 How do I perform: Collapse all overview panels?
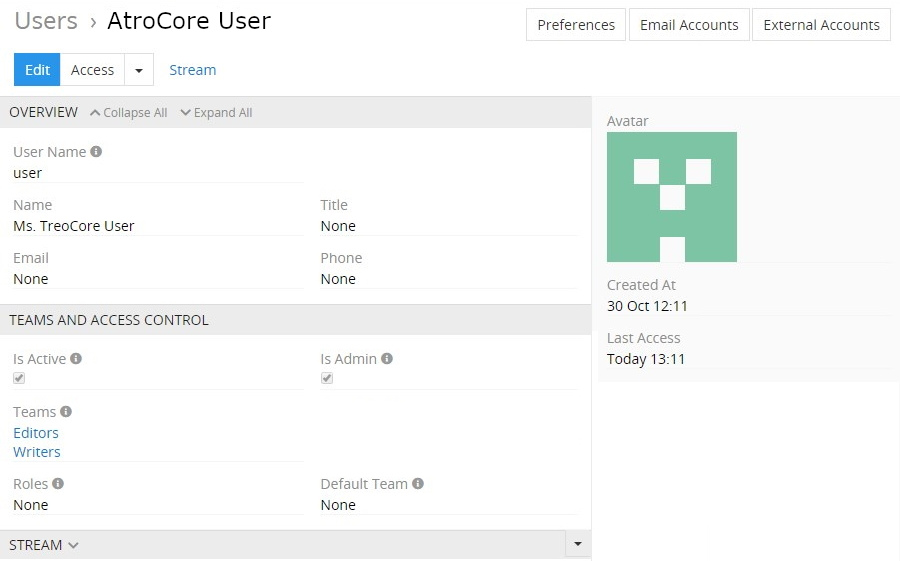point(129,113)
